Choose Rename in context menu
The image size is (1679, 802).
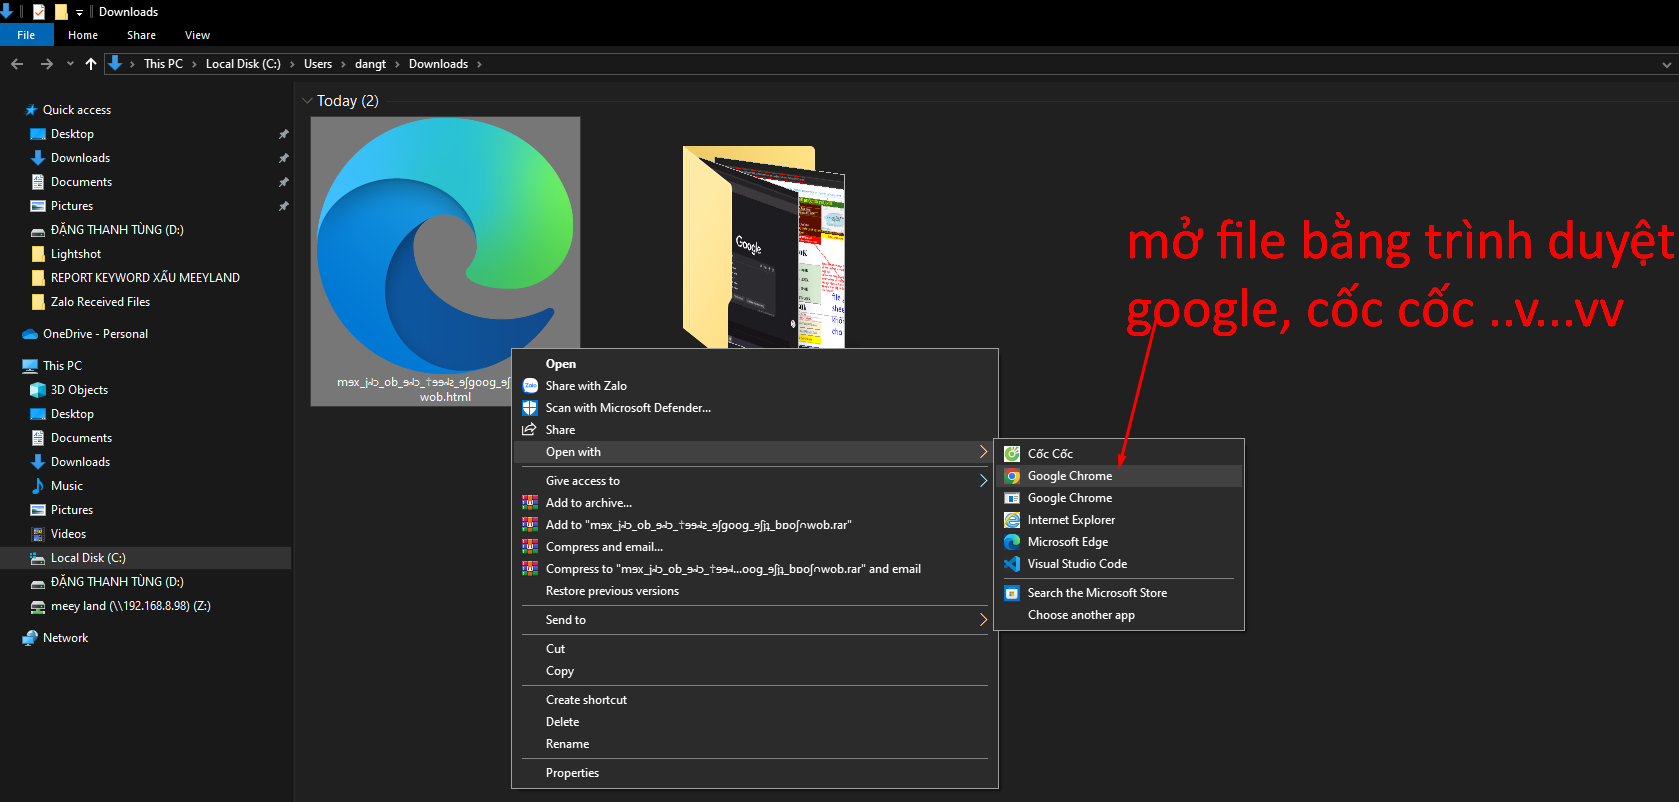tap(755, 744)
